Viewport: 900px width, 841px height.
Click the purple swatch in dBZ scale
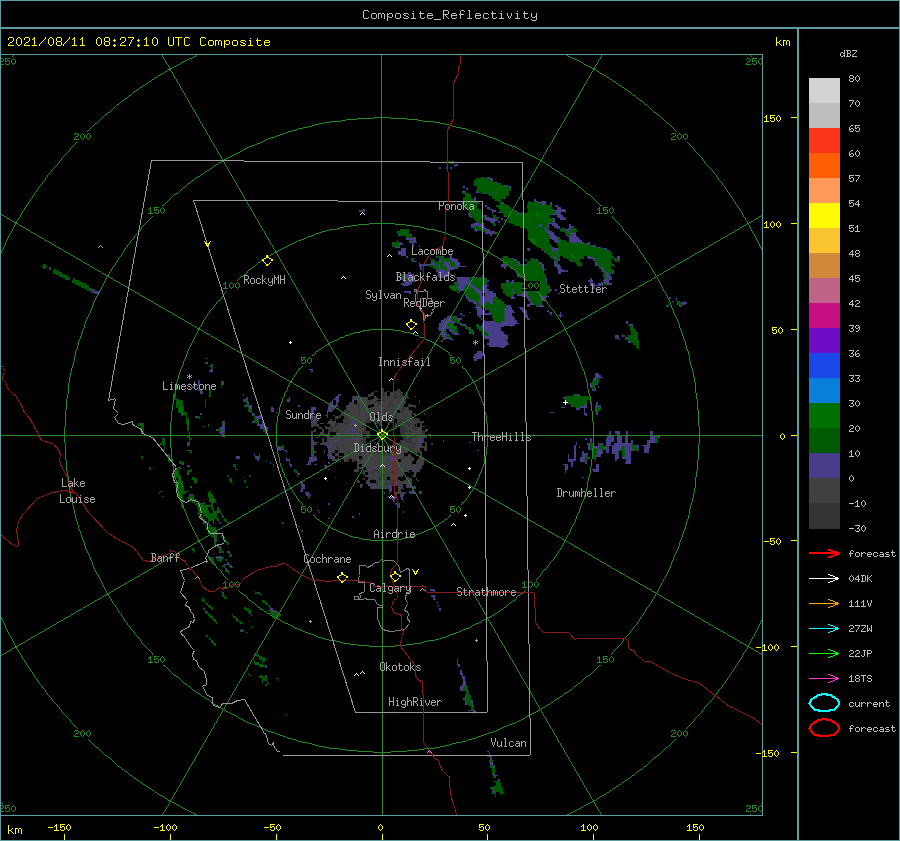pyautogui.click(x=824, y=340)
